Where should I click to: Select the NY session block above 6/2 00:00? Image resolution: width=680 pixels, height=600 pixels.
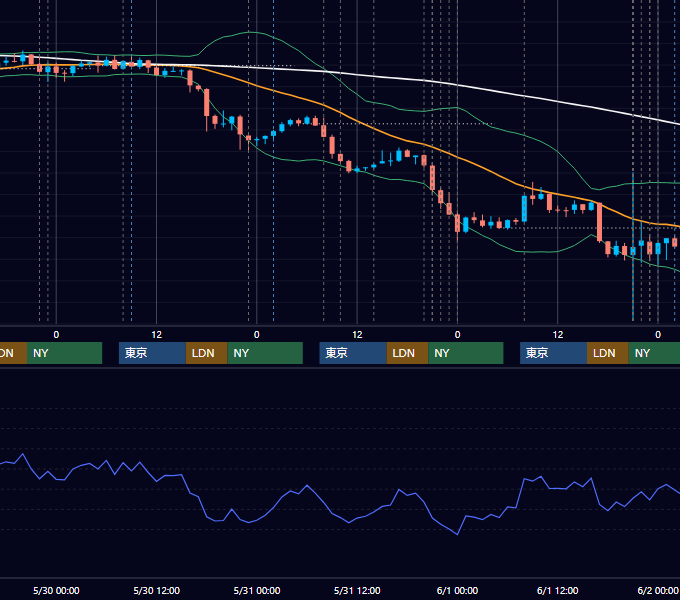(x=654, y=353)
